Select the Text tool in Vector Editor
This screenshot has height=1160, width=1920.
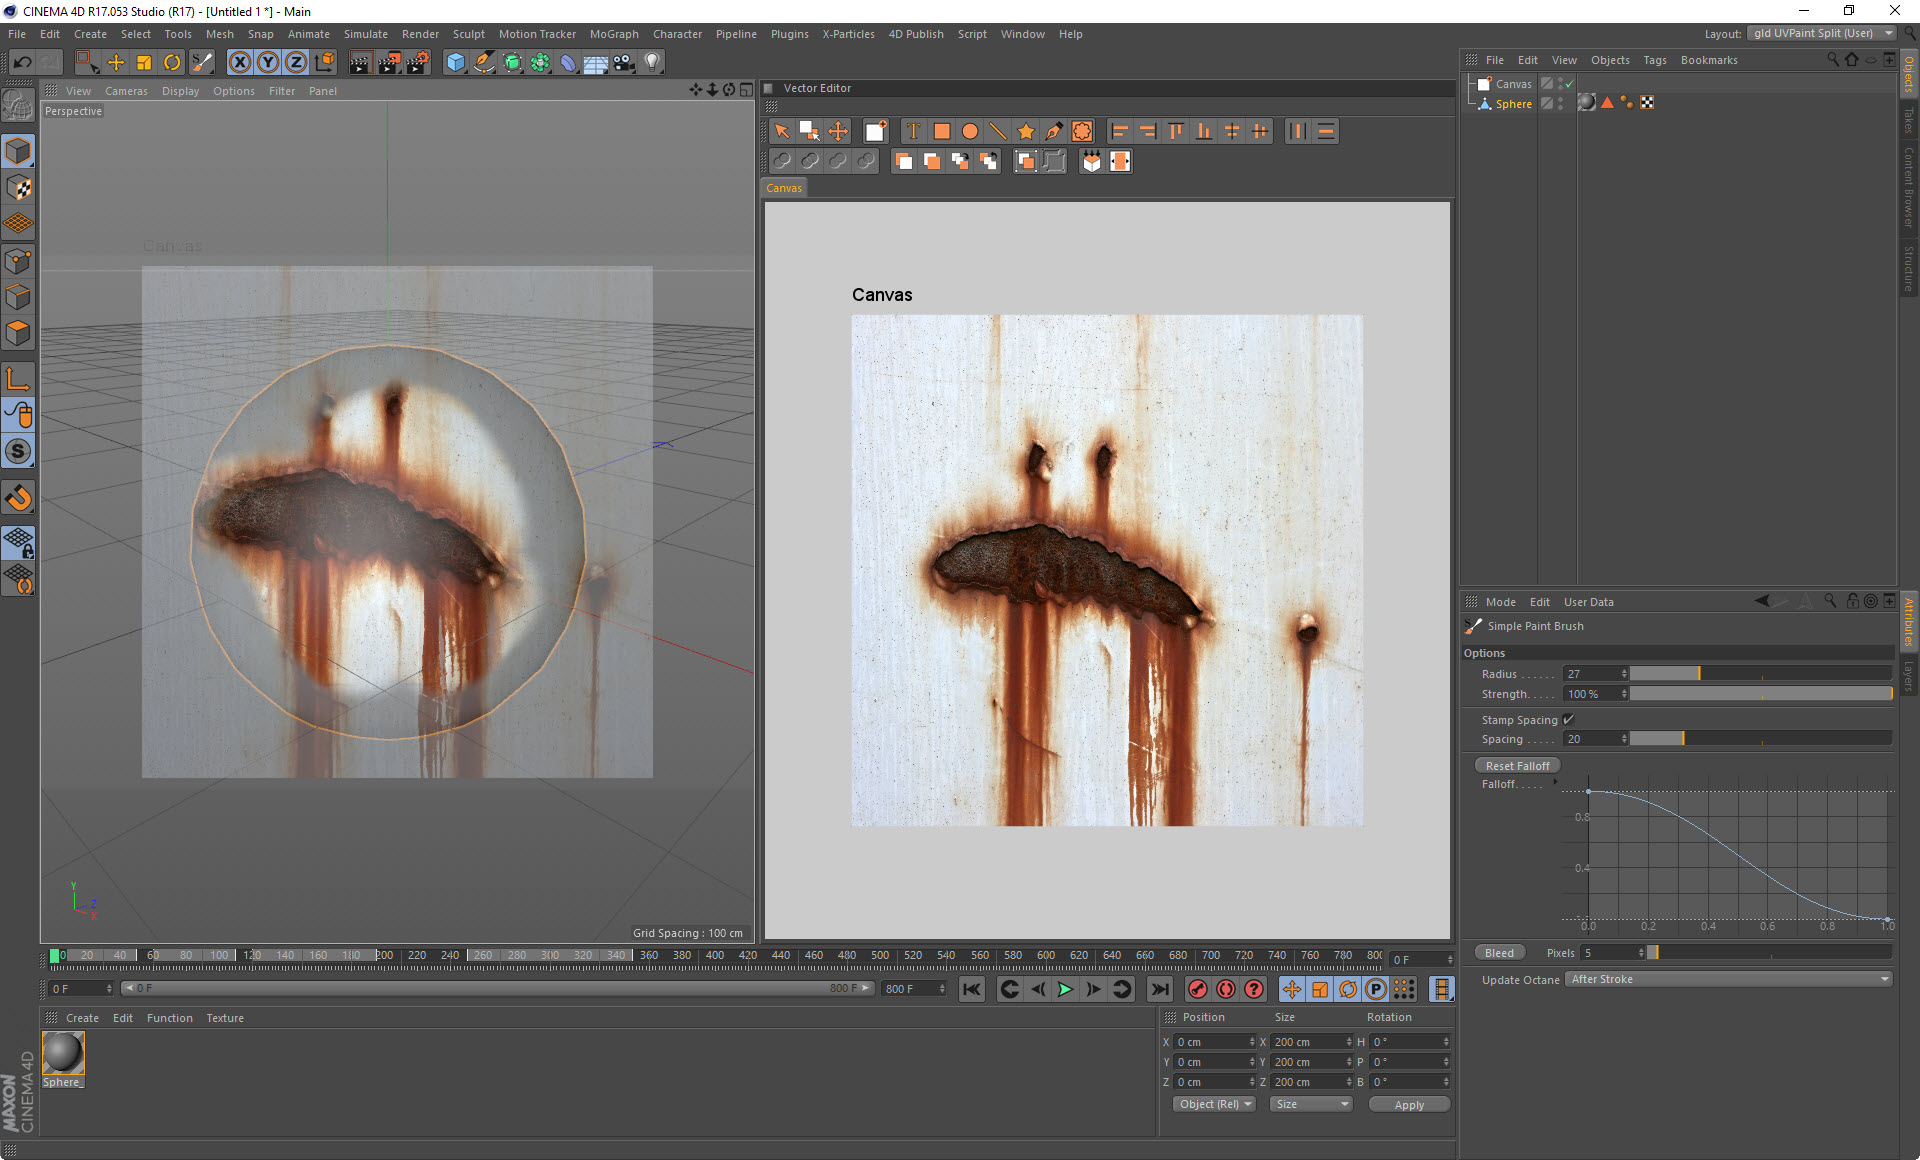913,131
